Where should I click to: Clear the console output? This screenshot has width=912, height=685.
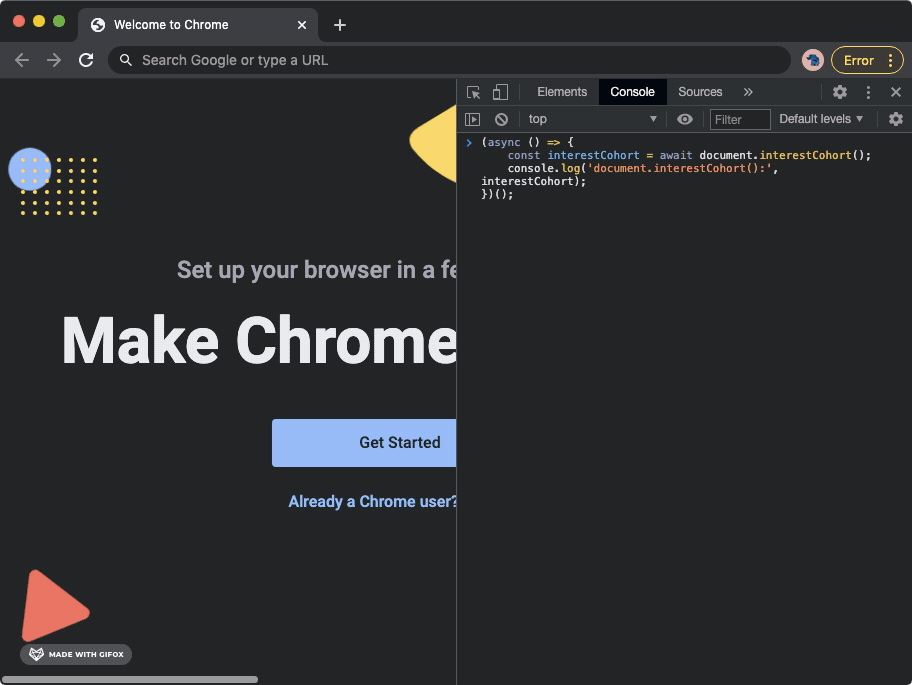point(501,119)
